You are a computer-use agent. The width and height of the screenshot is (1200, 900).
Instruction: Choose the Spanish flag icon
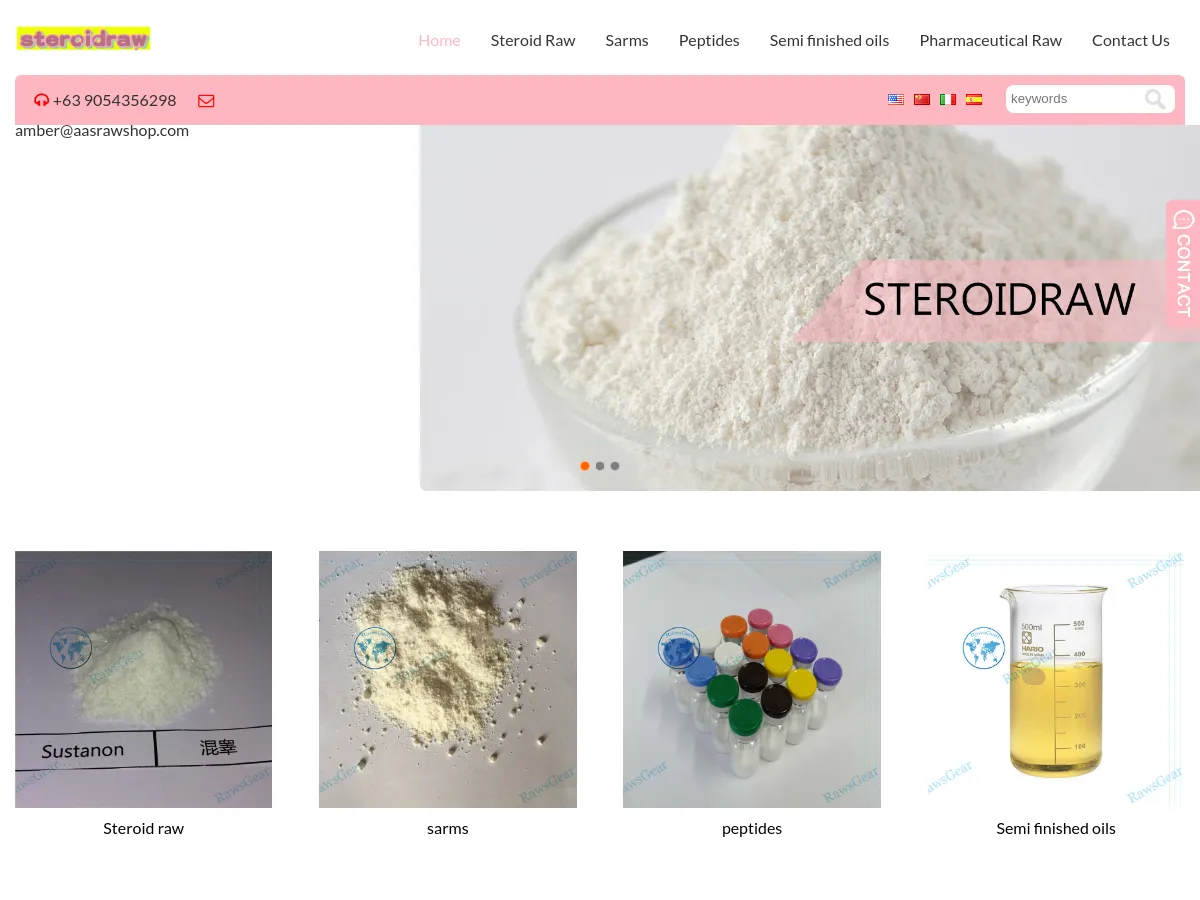pos(974,99)
